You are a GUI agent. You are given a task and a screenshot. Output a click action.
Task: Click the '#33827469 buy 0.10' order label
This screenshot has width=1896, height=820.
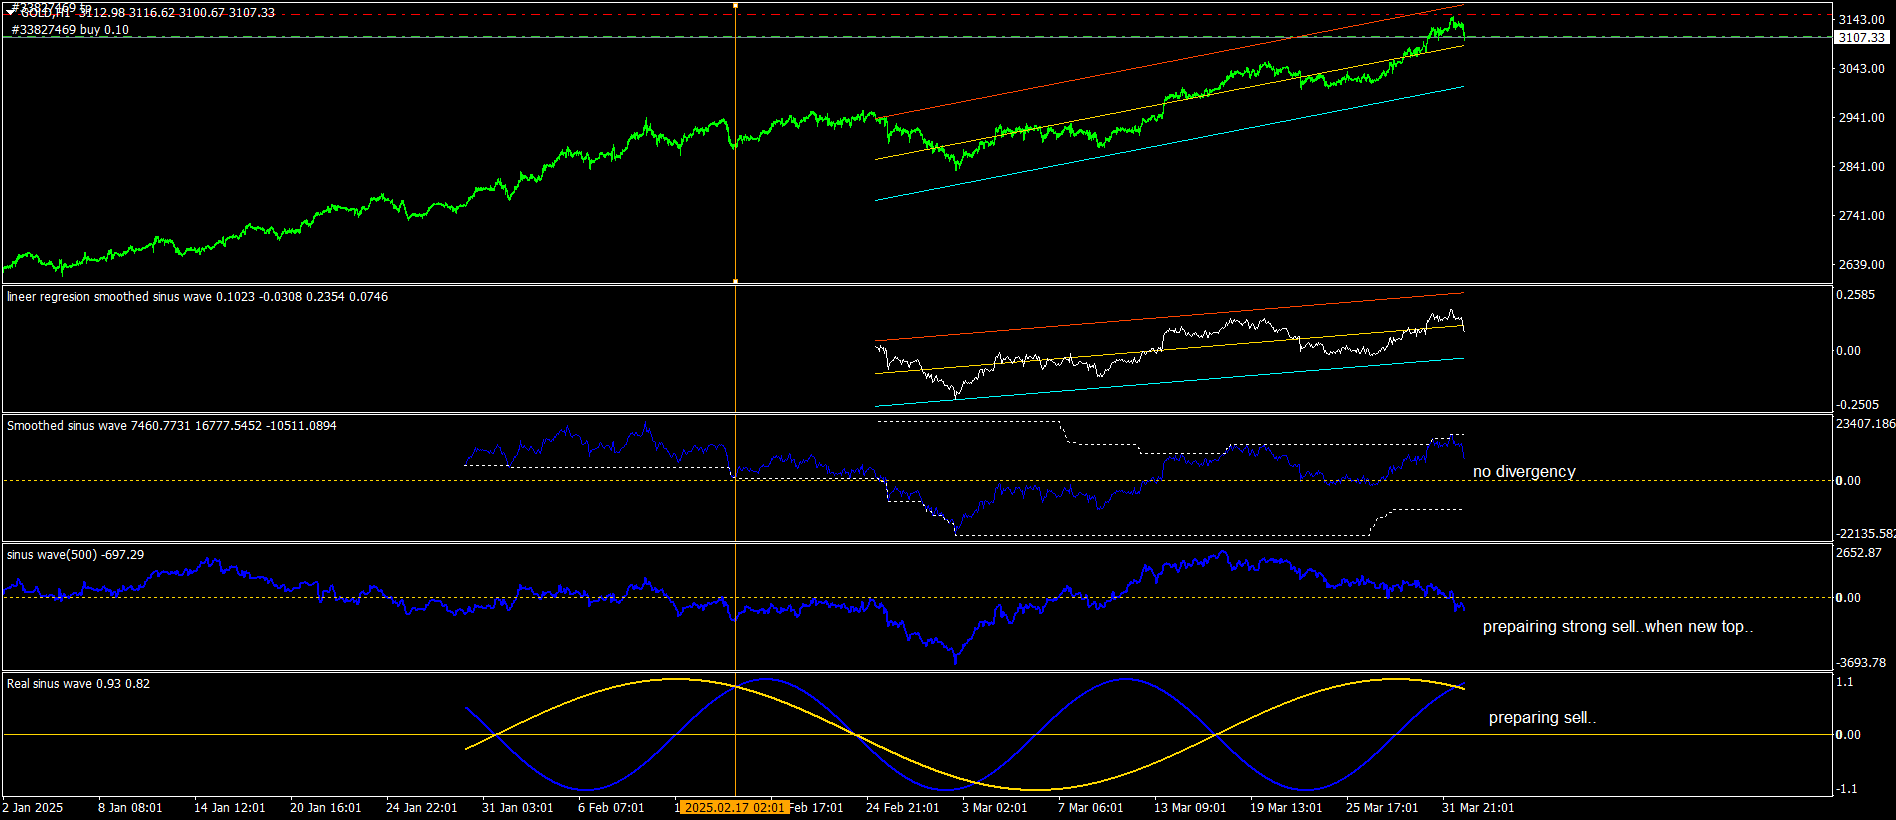70,30
